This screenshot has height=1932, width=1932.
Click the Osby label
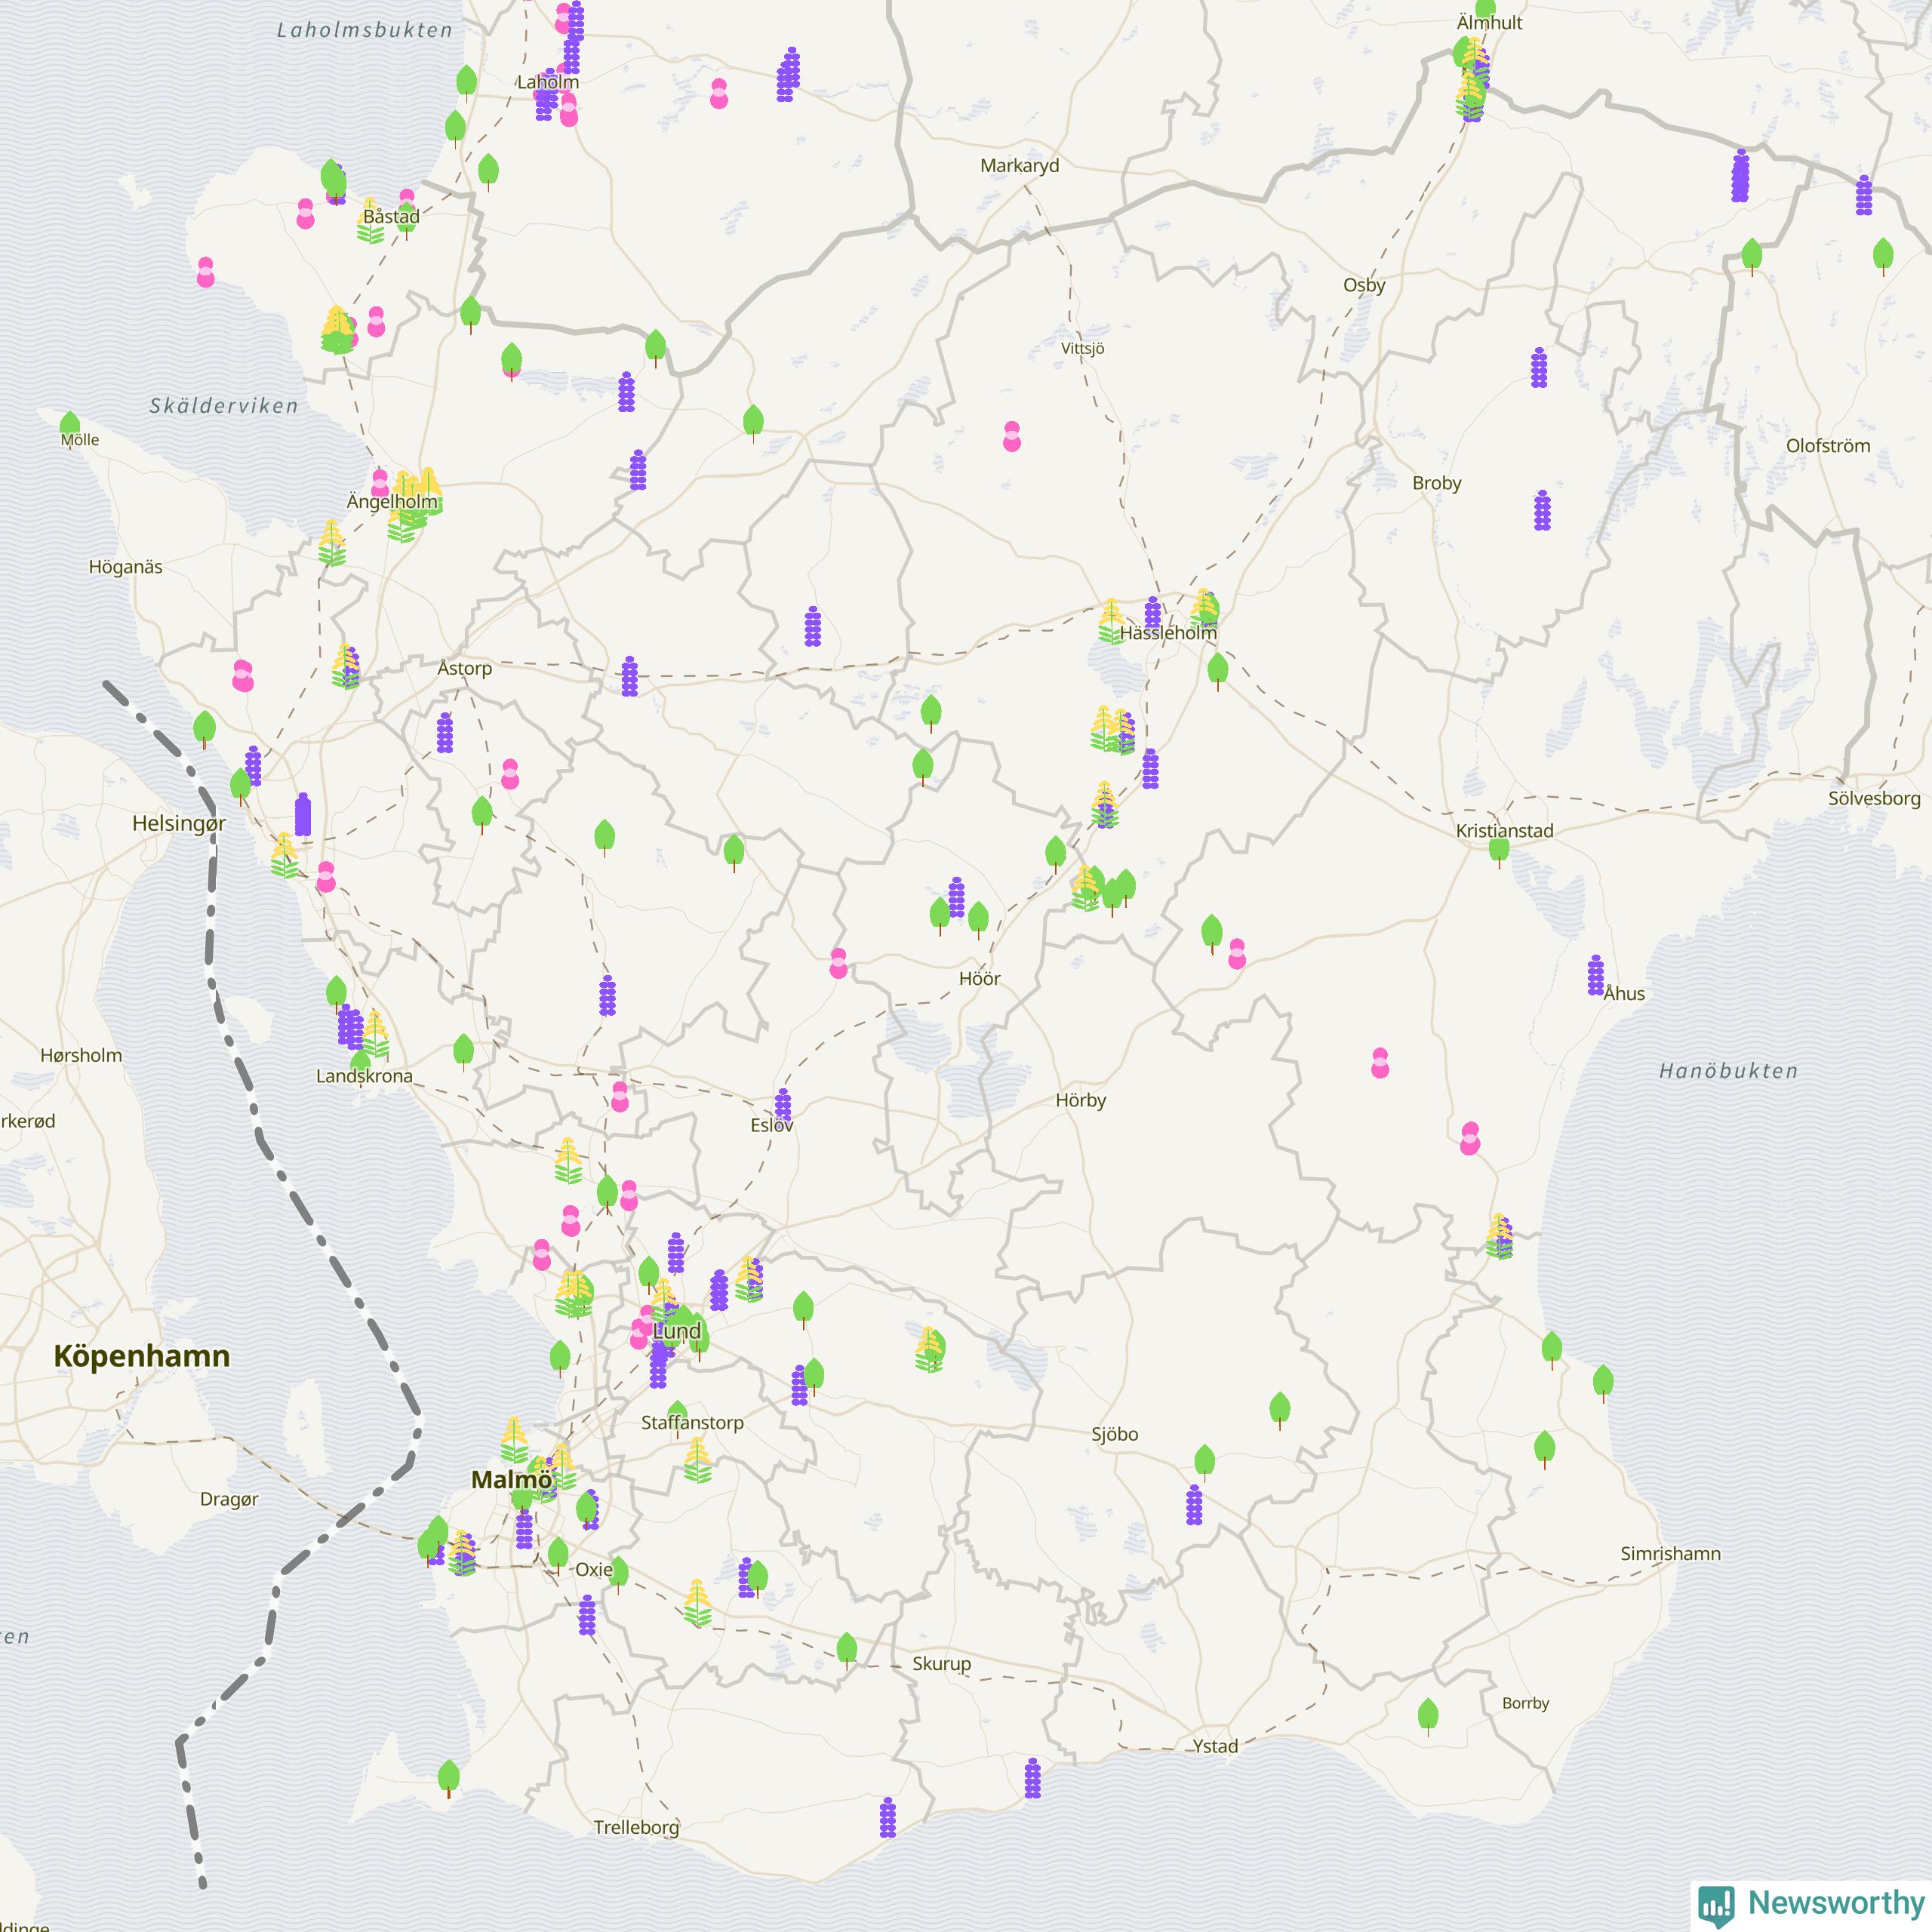coord(1364,285)
